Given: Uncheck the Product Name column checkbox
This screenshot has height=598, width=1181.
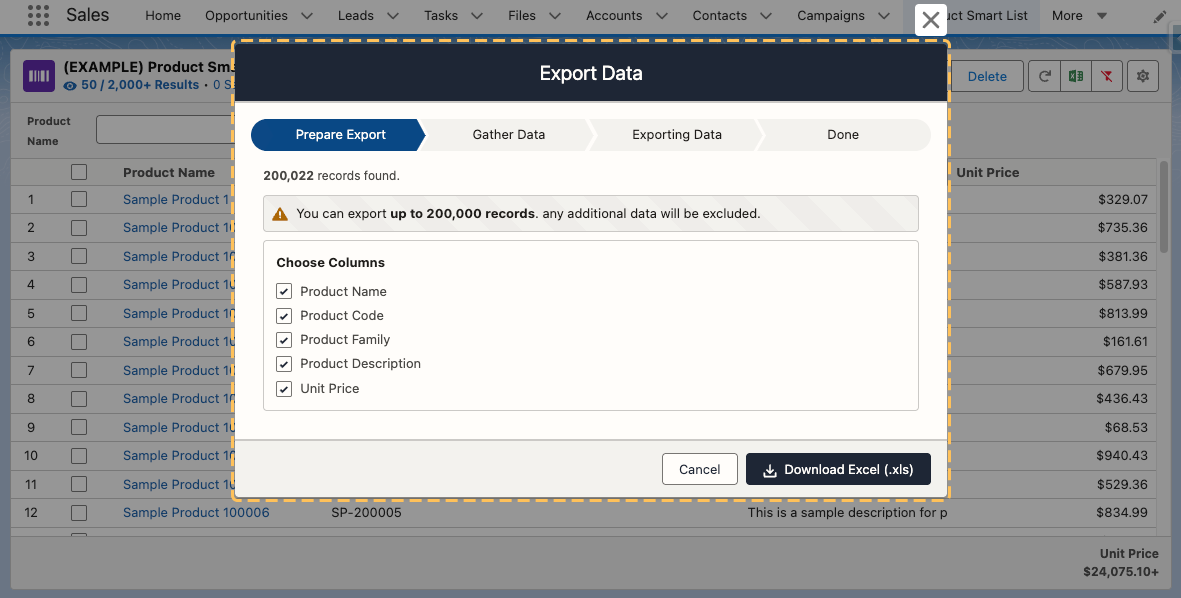Looking at the screenshot, I should (284, 291).
